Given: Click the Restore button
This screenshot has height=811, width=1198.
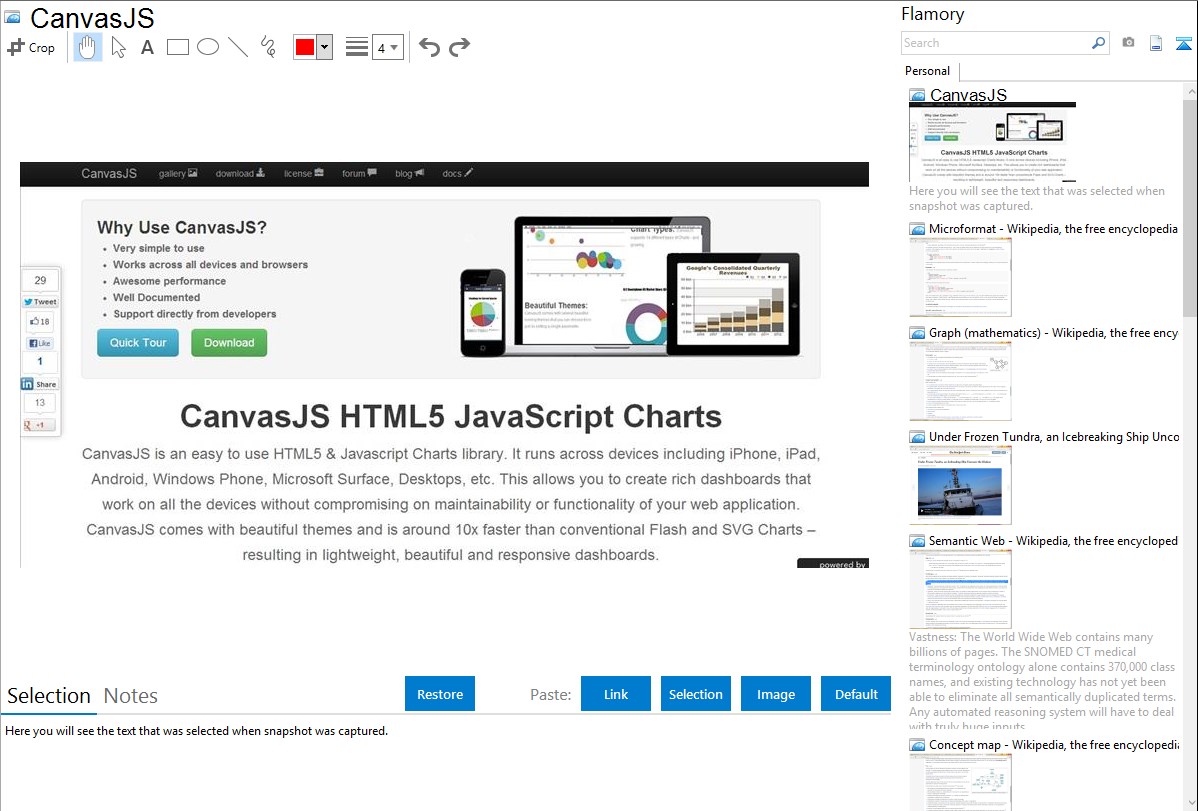Looking at the screenshot, I should point(440,694).
